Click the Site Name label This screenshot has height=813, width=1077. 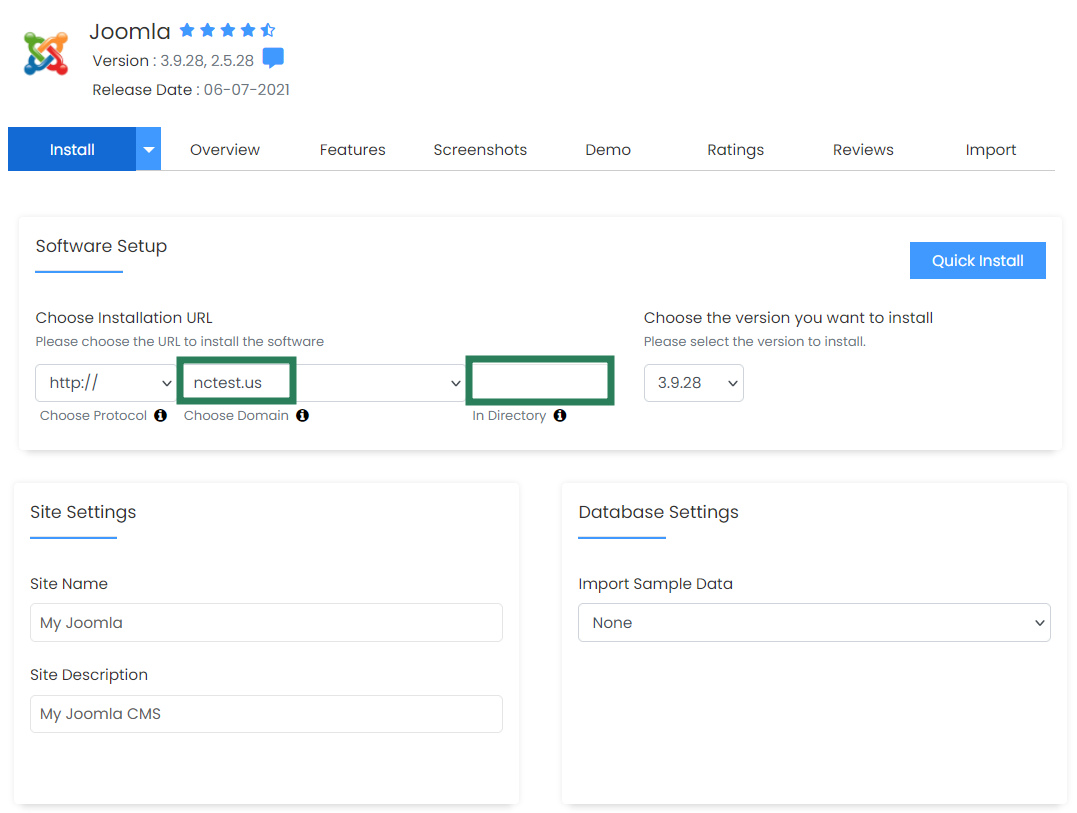pos(69,584)
